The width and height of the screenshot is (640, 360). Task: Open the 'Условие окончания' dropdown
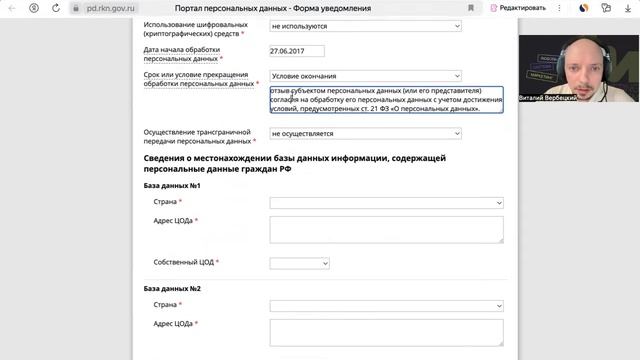click(x=365, y=76)
